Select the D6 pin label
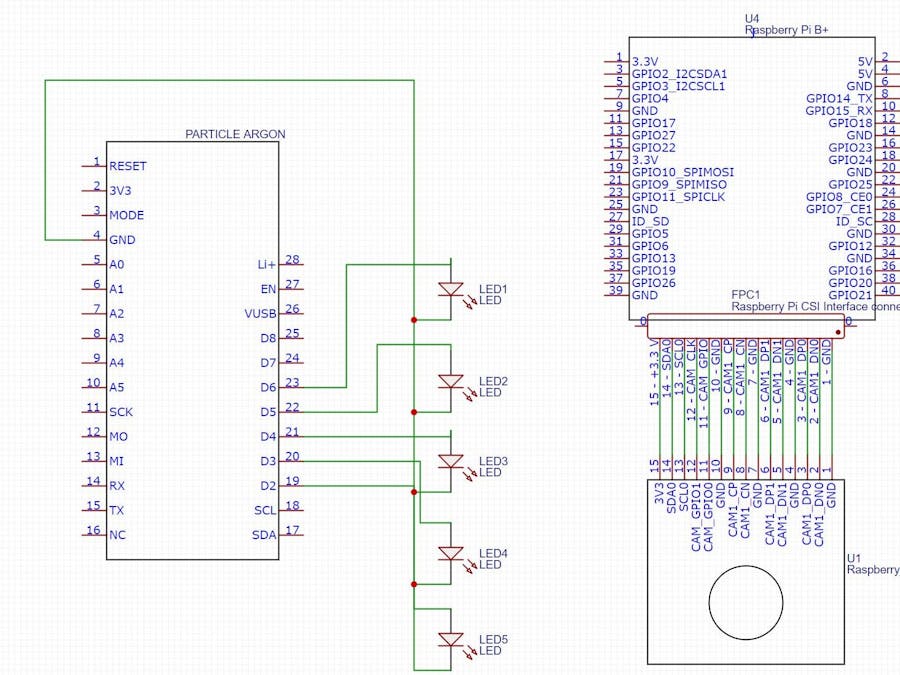 tap(269, 388)
